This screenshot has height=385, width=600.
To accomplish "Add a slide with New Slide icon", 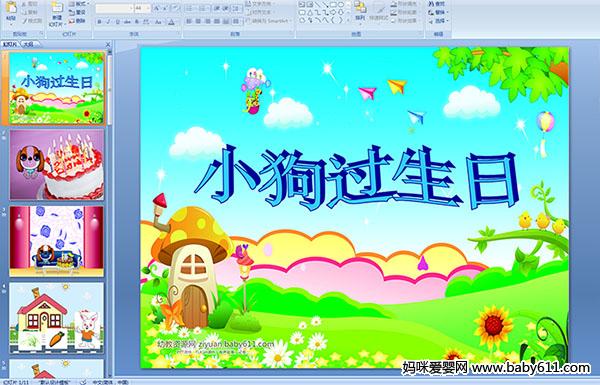I will click(x=57, y=8).
